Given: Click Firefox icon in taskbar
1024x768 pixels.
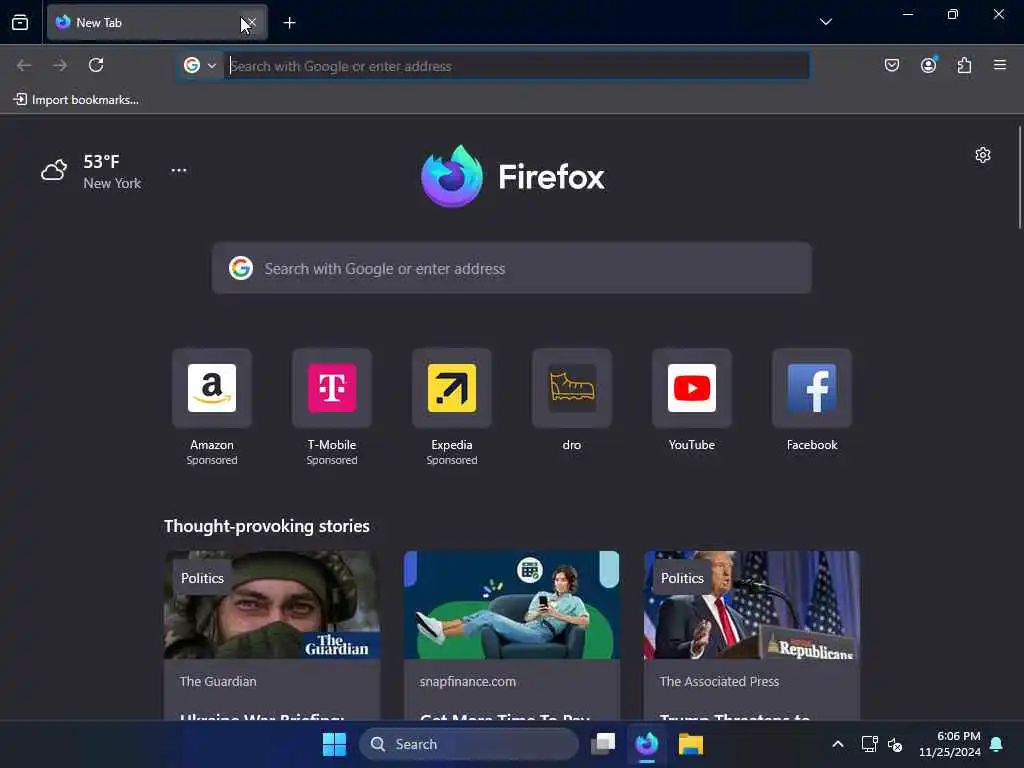Looking at the screenshot, I should coord(647,744).
